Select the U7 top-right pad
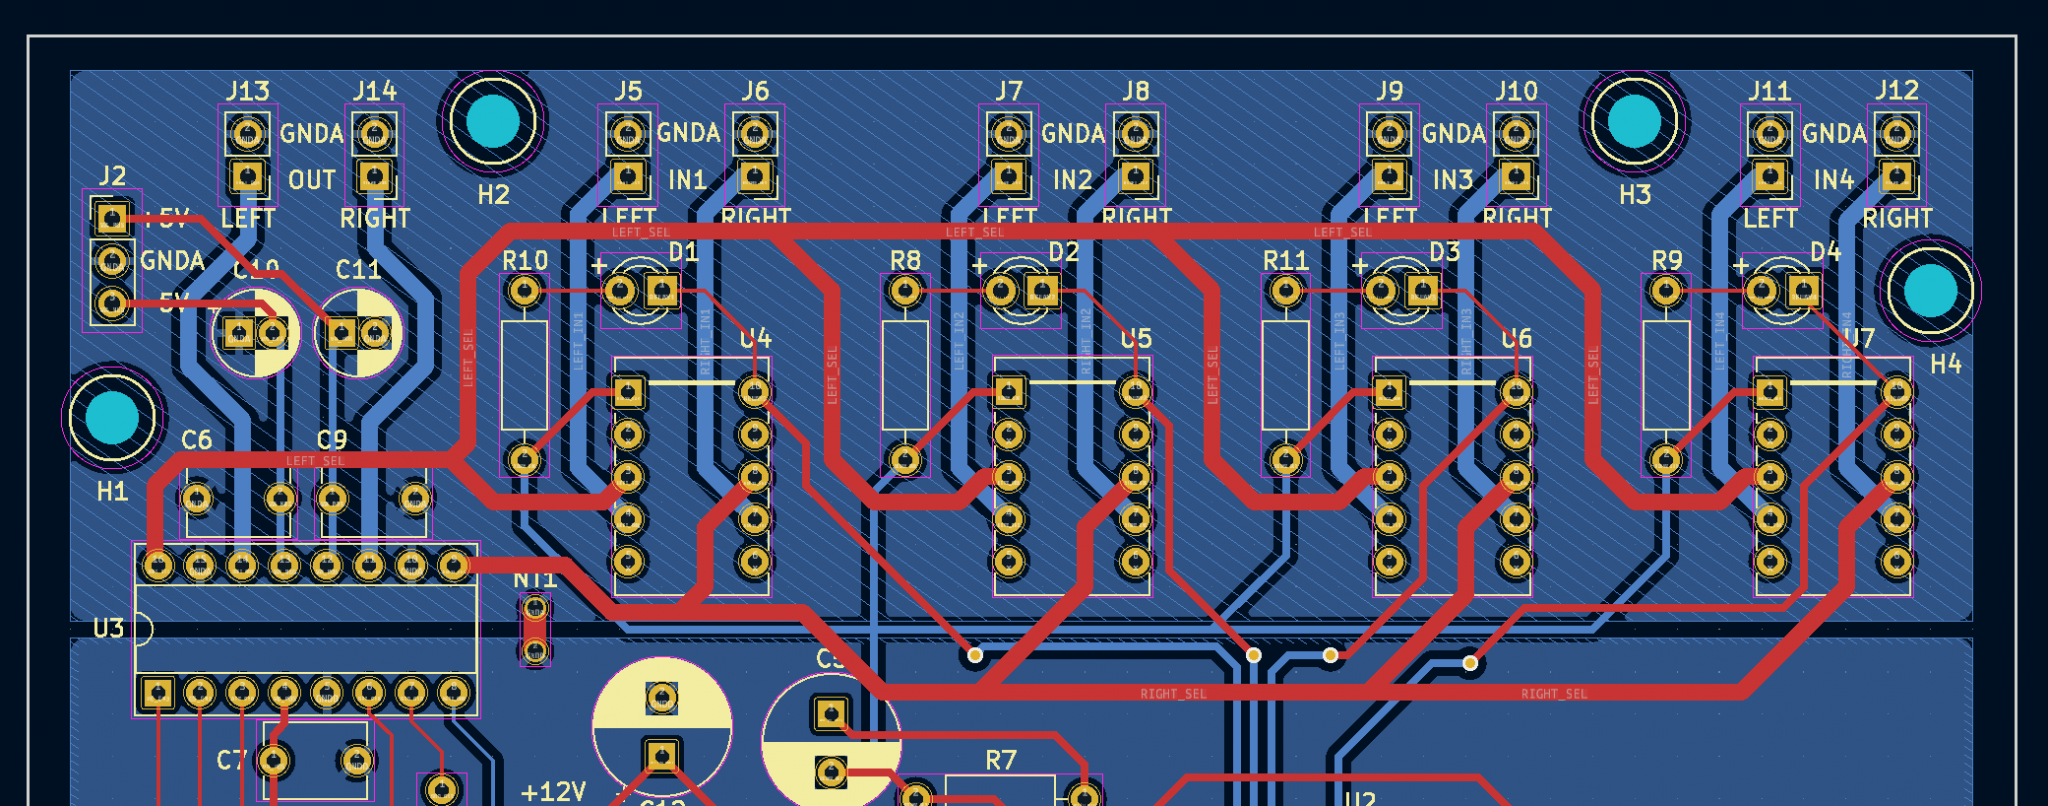This screenshot has width=2048, height=806. click(1897, 391)
